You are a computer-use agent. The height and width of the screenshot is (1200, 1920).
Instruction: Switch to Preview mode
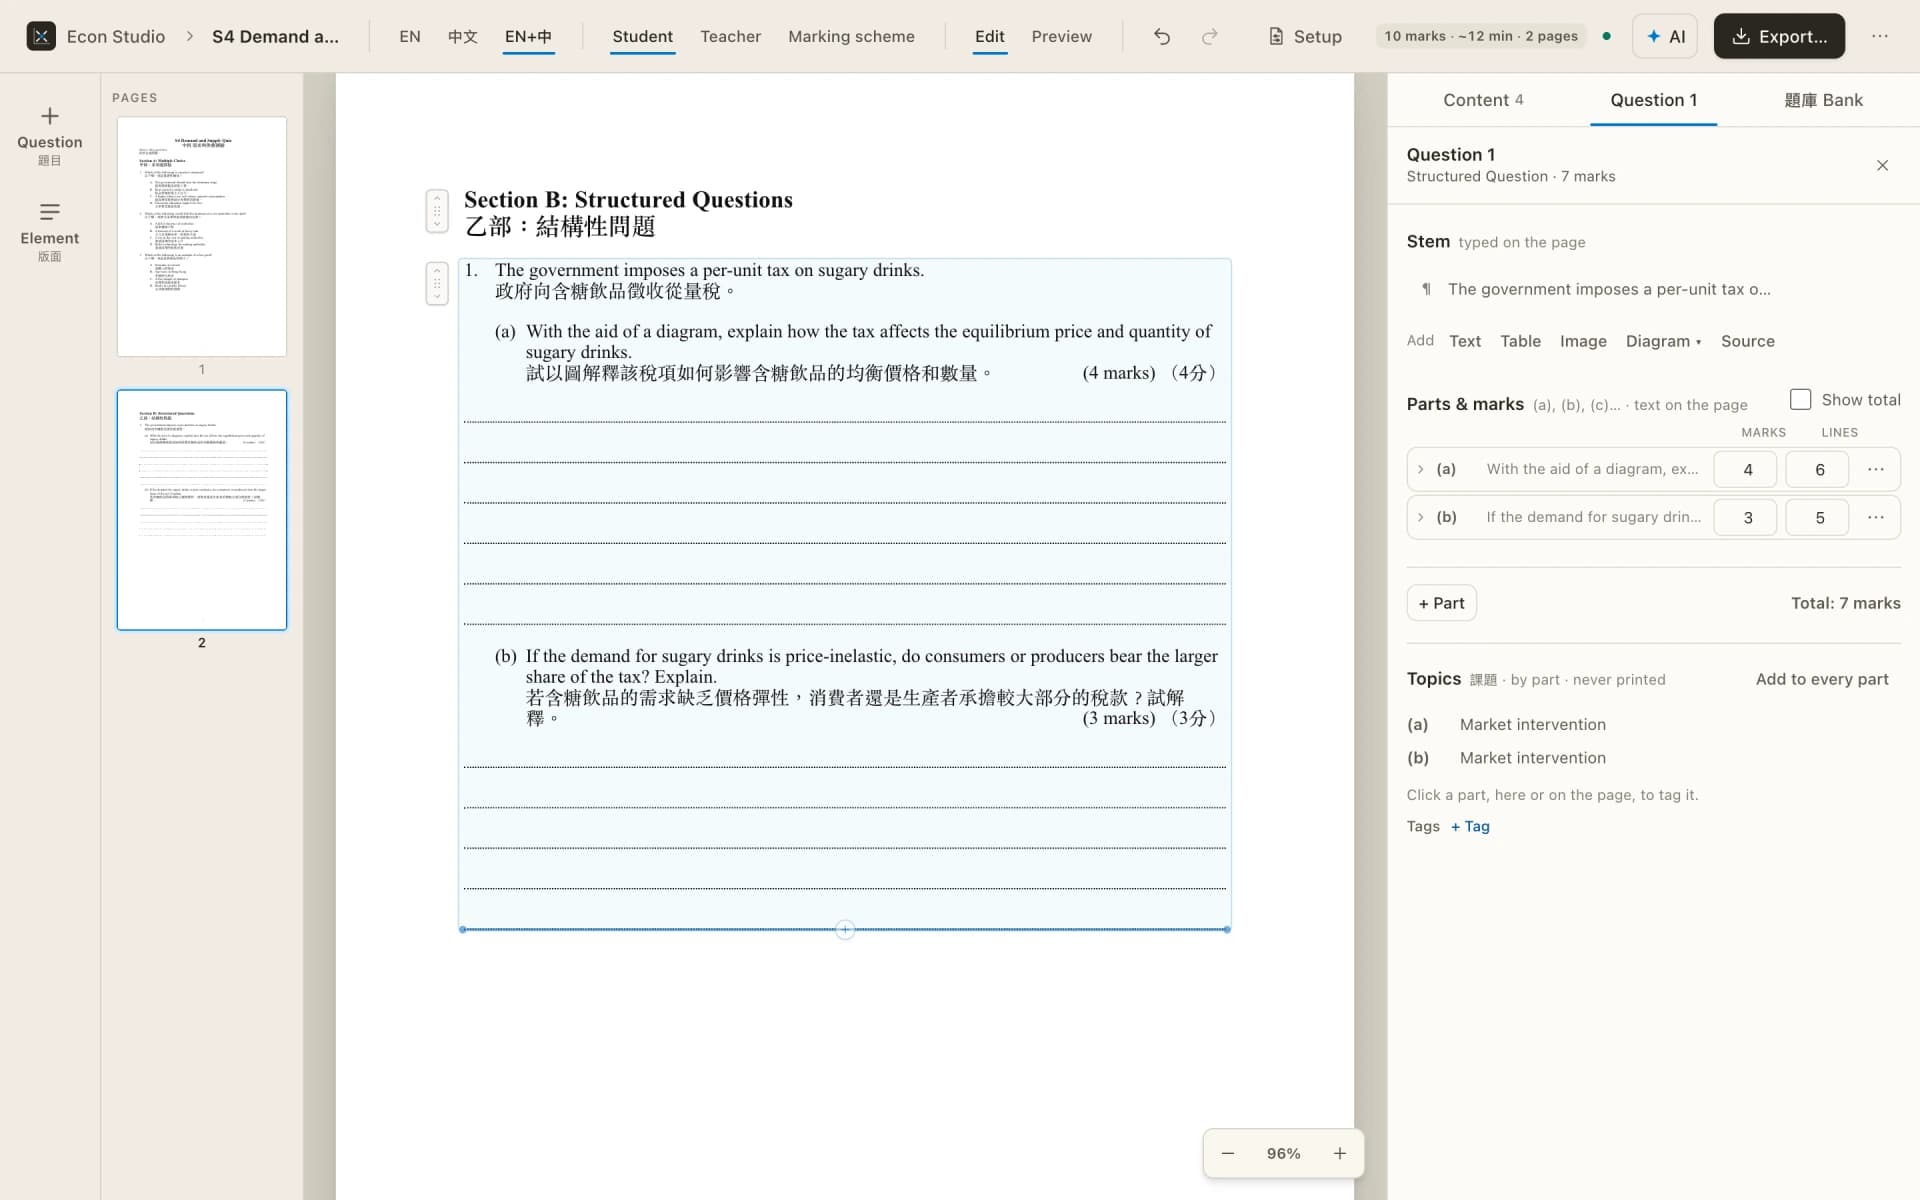pos(1061,36)
